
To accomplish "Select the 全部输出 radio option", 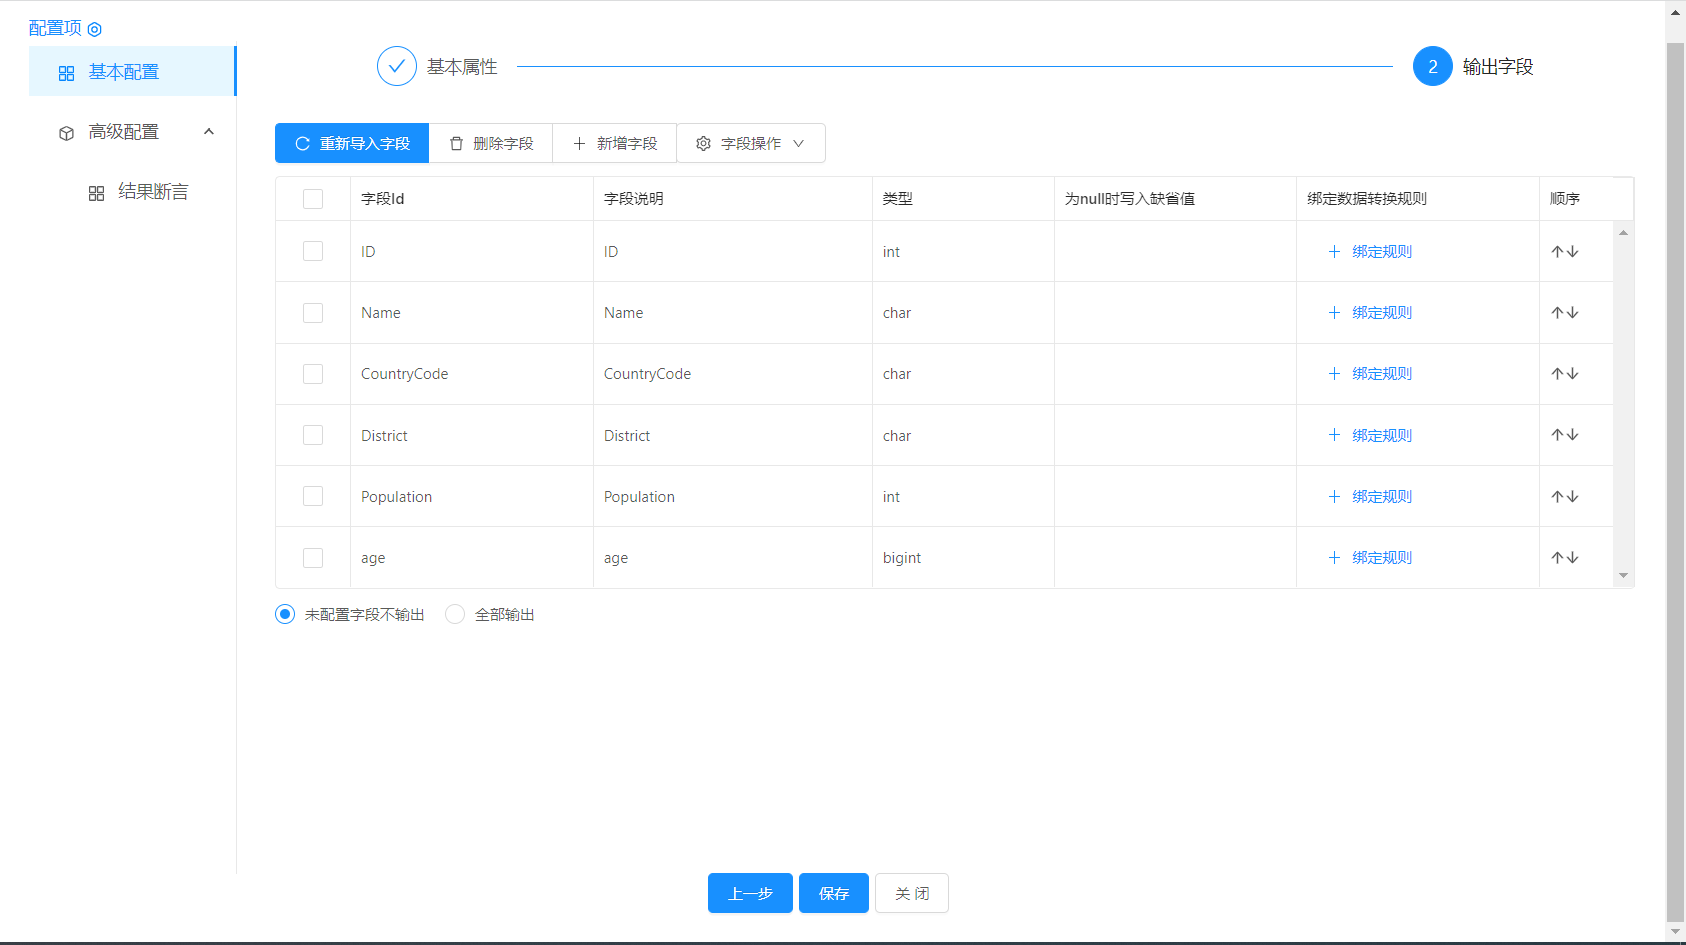I will (x=455, y=615).
